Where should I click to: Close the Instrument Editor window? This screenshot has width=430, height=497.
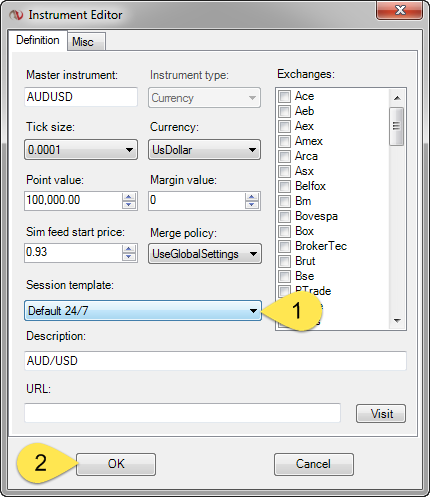coord(400,10)
